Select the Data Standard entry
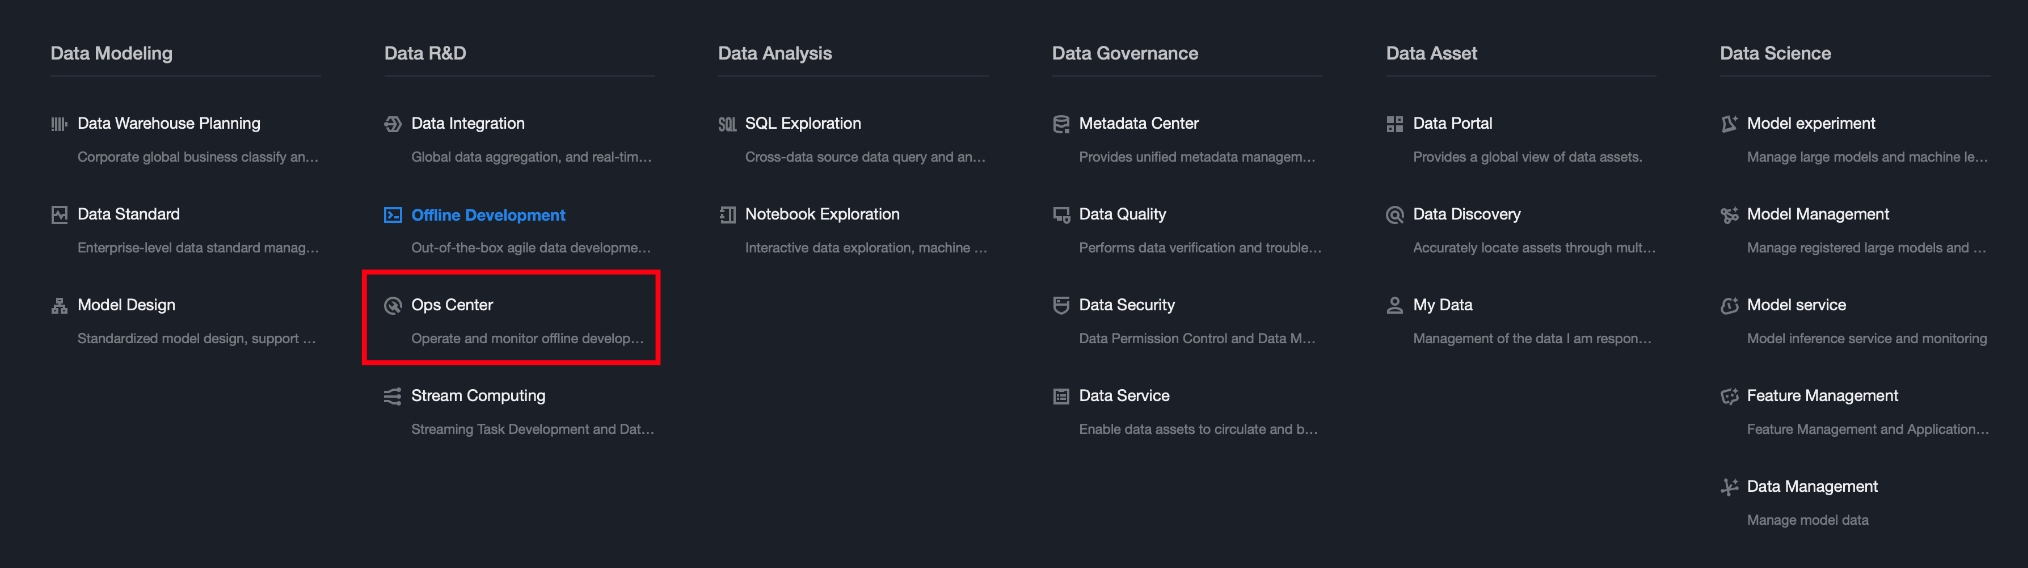The image size is (2028, 568). point(129,214)
